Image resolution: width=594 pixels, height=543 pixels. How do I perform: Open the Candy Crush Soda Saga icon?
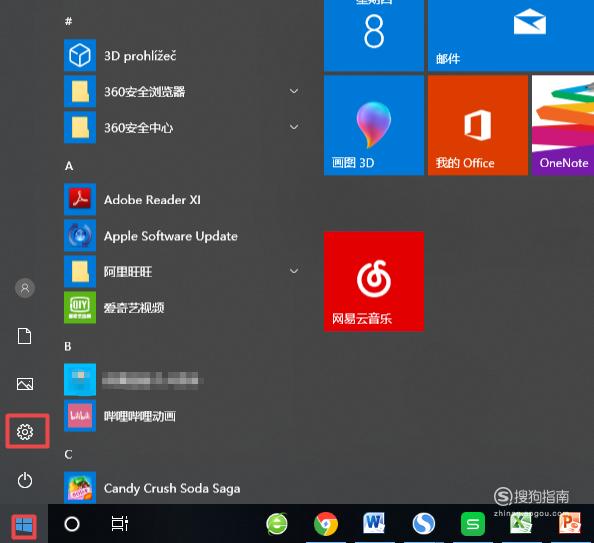click(80, 488)
